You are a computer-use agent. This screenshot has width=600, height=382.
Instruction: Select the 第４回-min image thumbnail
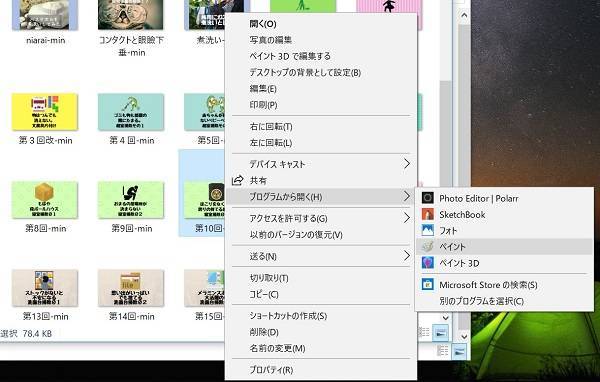[x=131, y=112]
